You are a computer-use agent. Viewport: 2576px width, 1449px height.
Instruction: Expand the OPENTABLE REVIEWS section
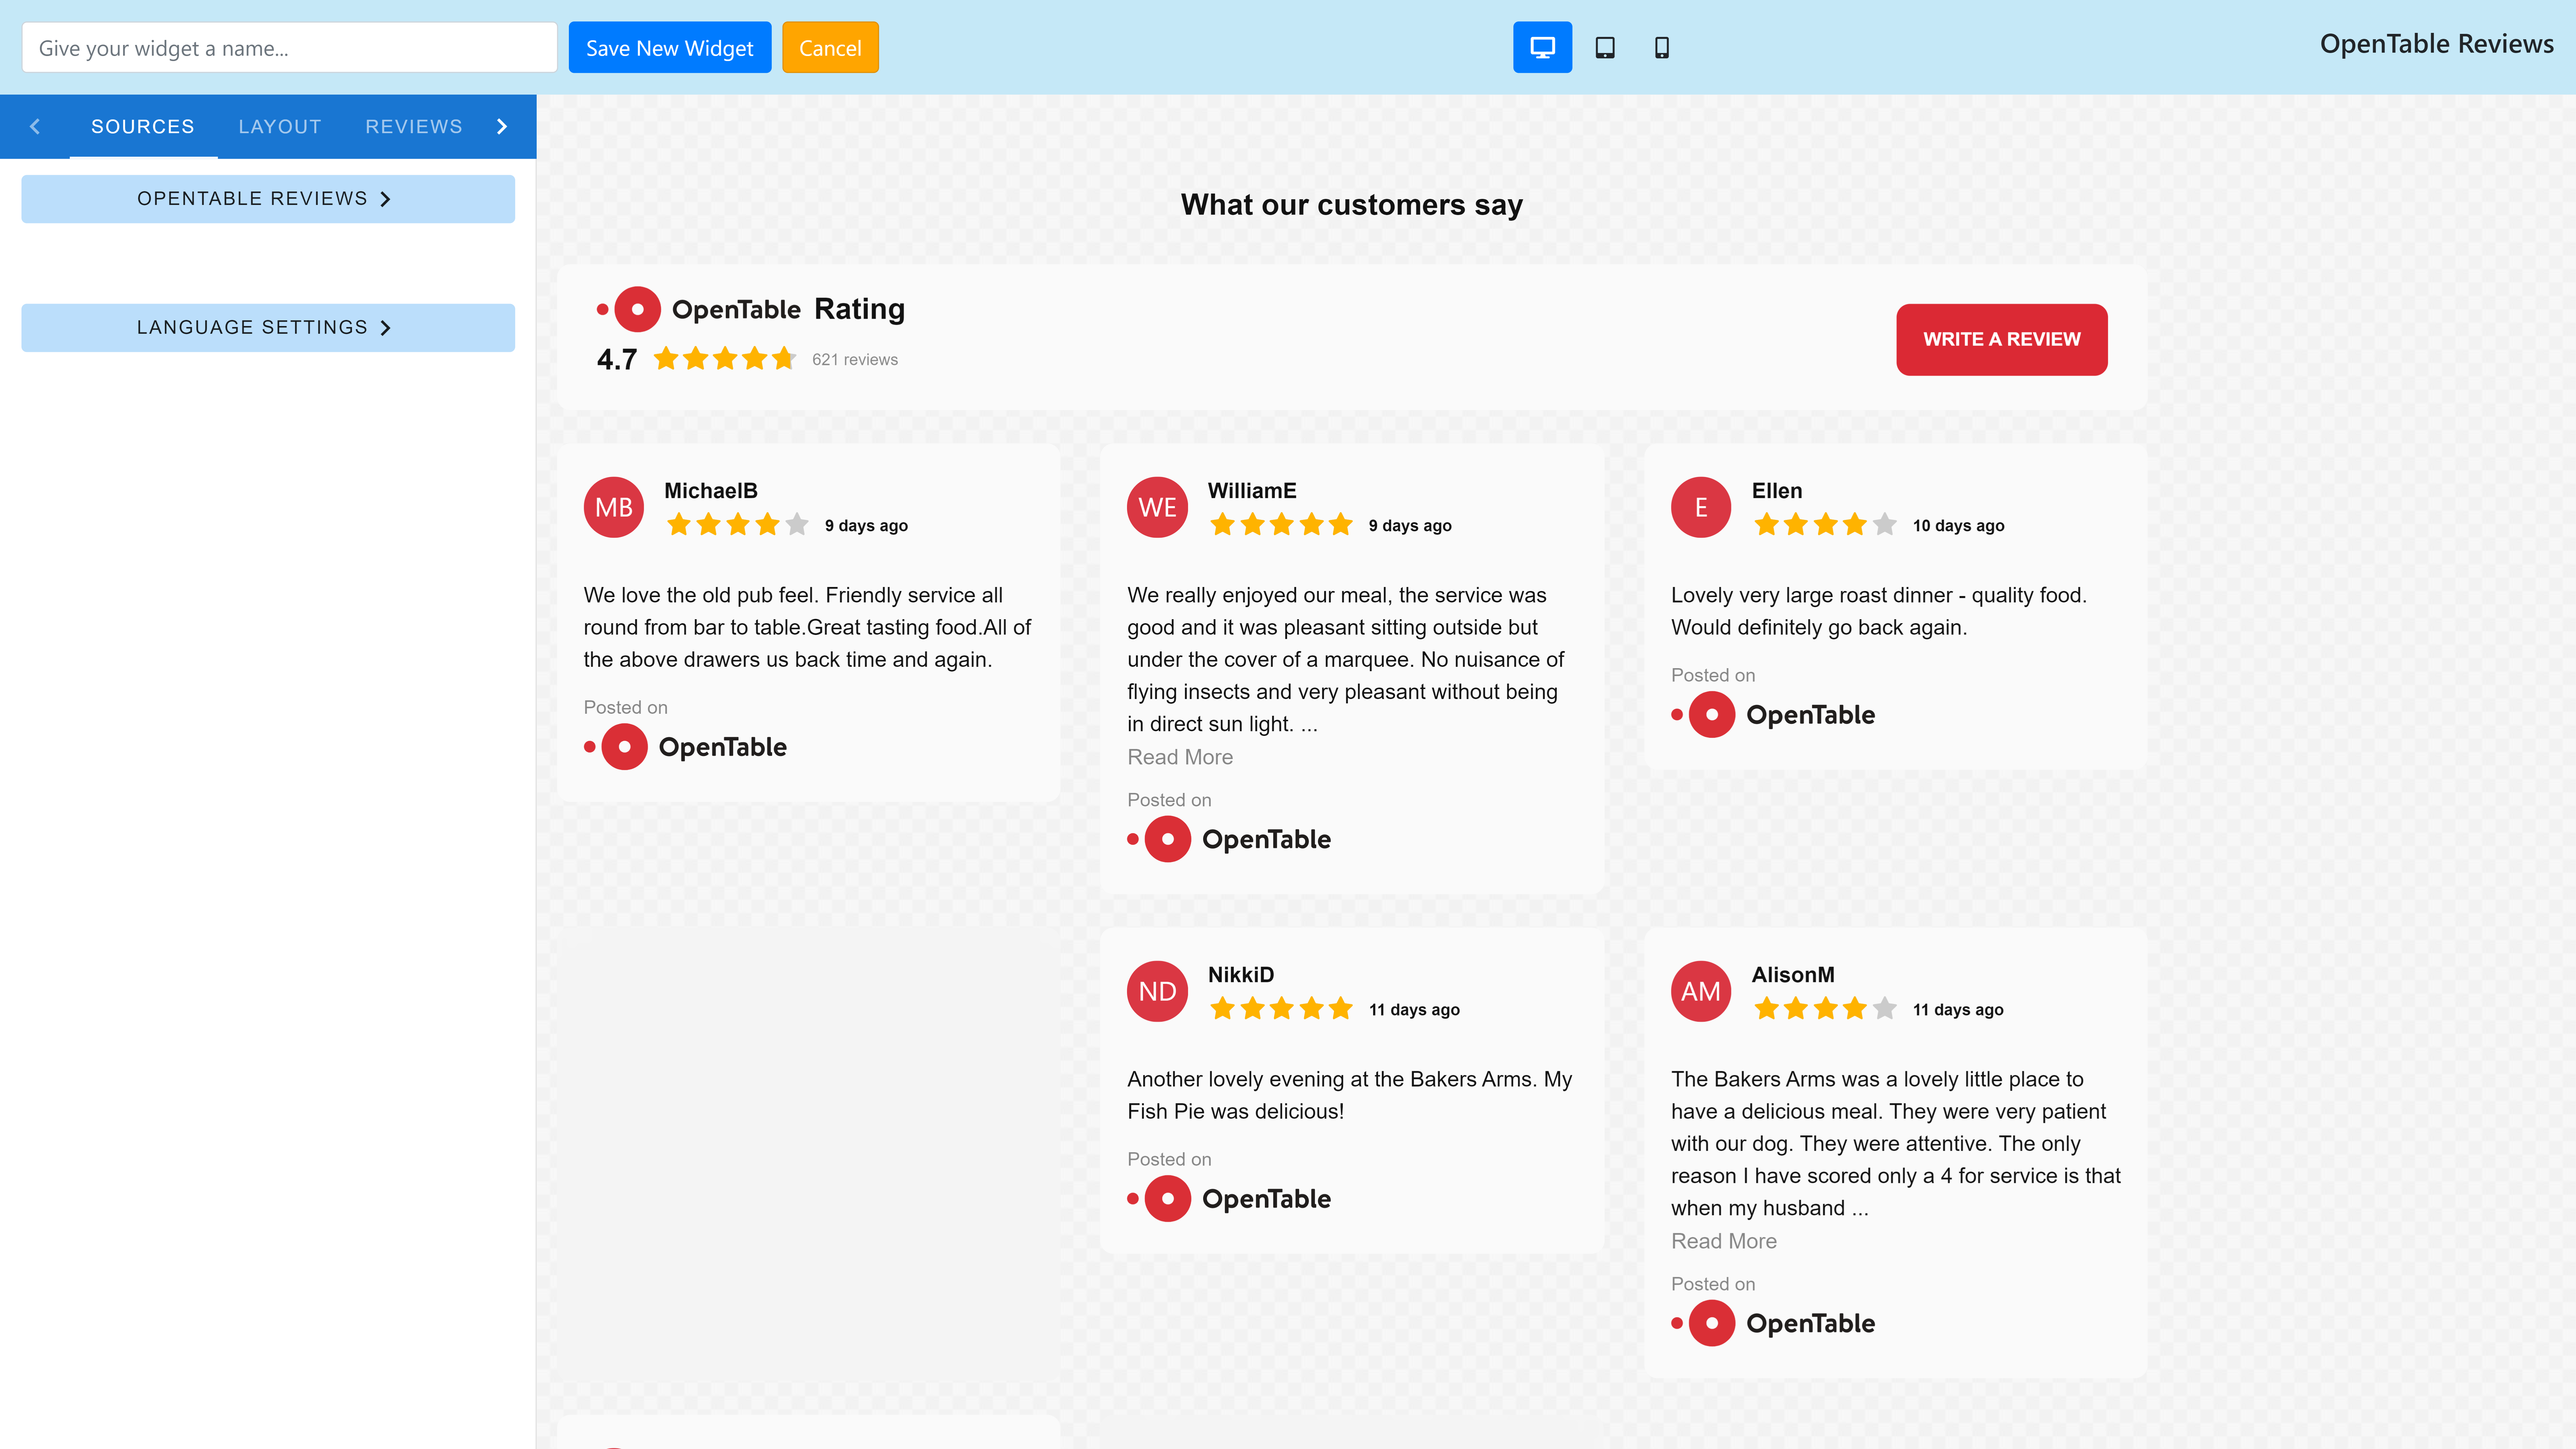click(x=267, y=198)
